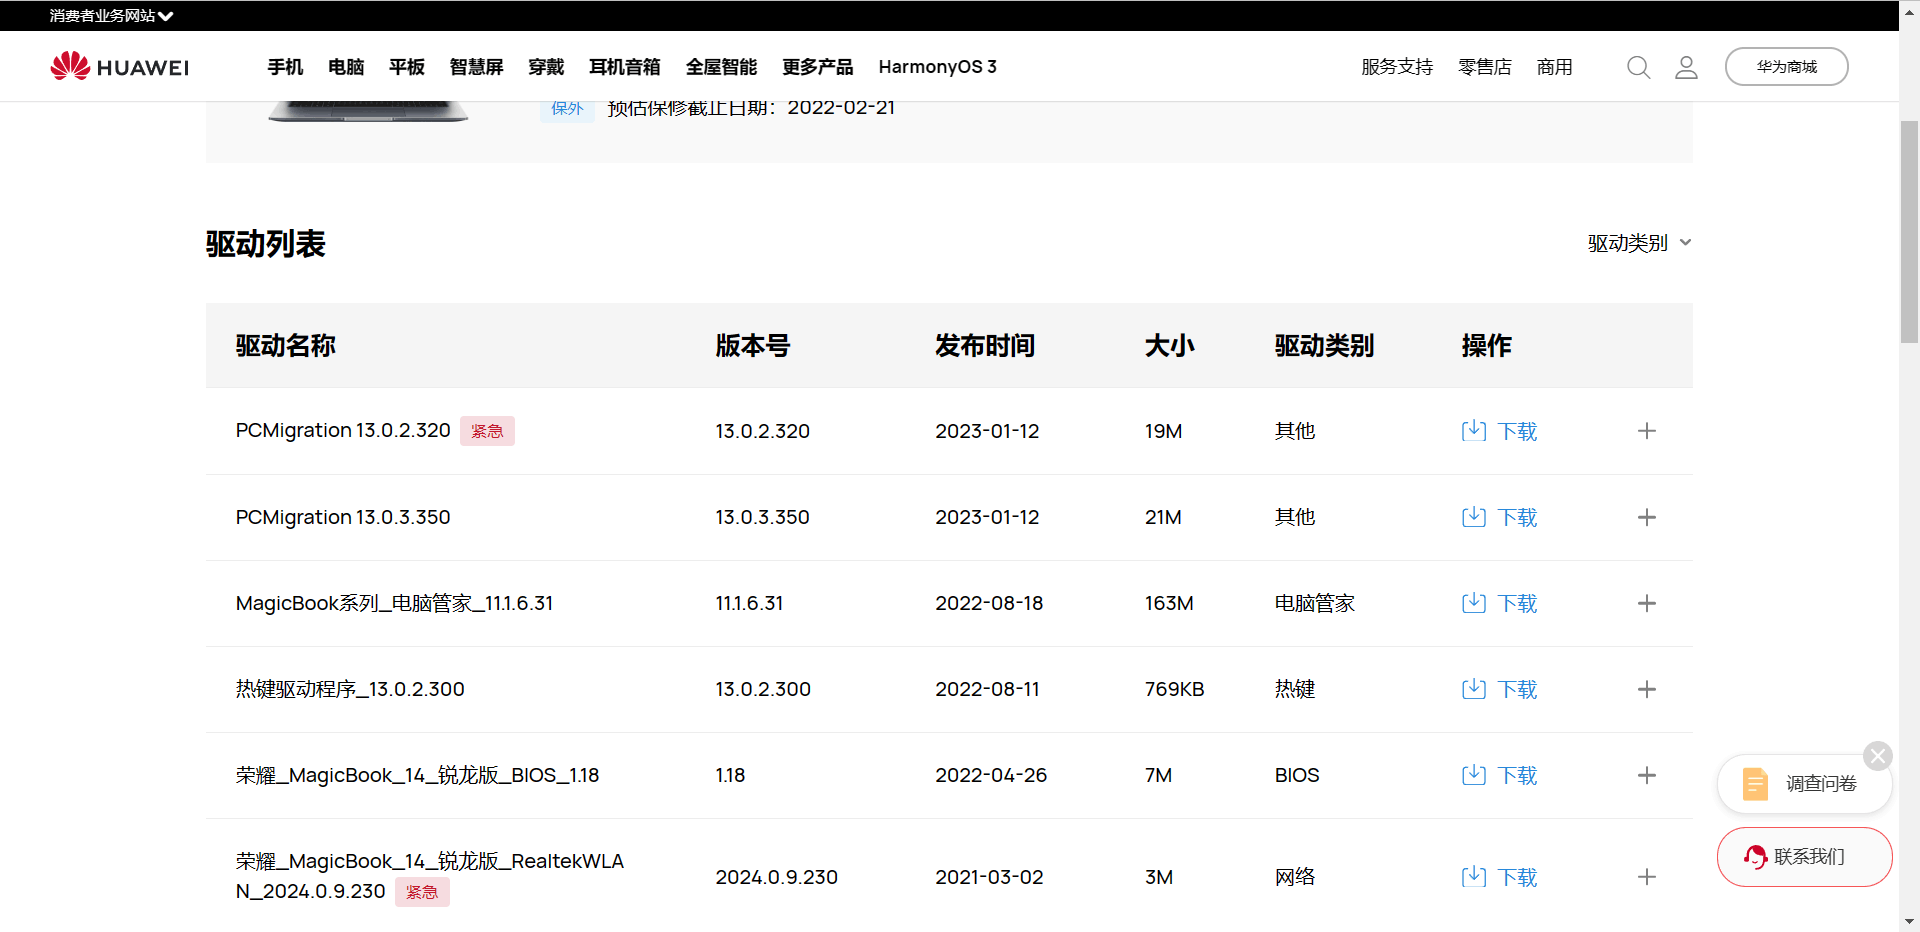This screenshot has width=1920, height=932.
Task: Select driver name 荣耀_MagicBook_14_锐龙版_BIOS_1.18
Action: pyautogui.click(x=417, y=775)
